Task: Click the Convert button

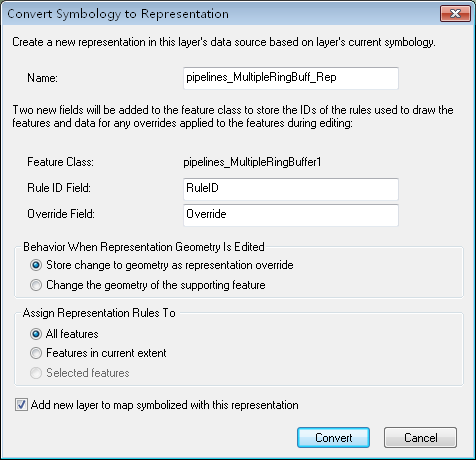Action: (333, 437)
